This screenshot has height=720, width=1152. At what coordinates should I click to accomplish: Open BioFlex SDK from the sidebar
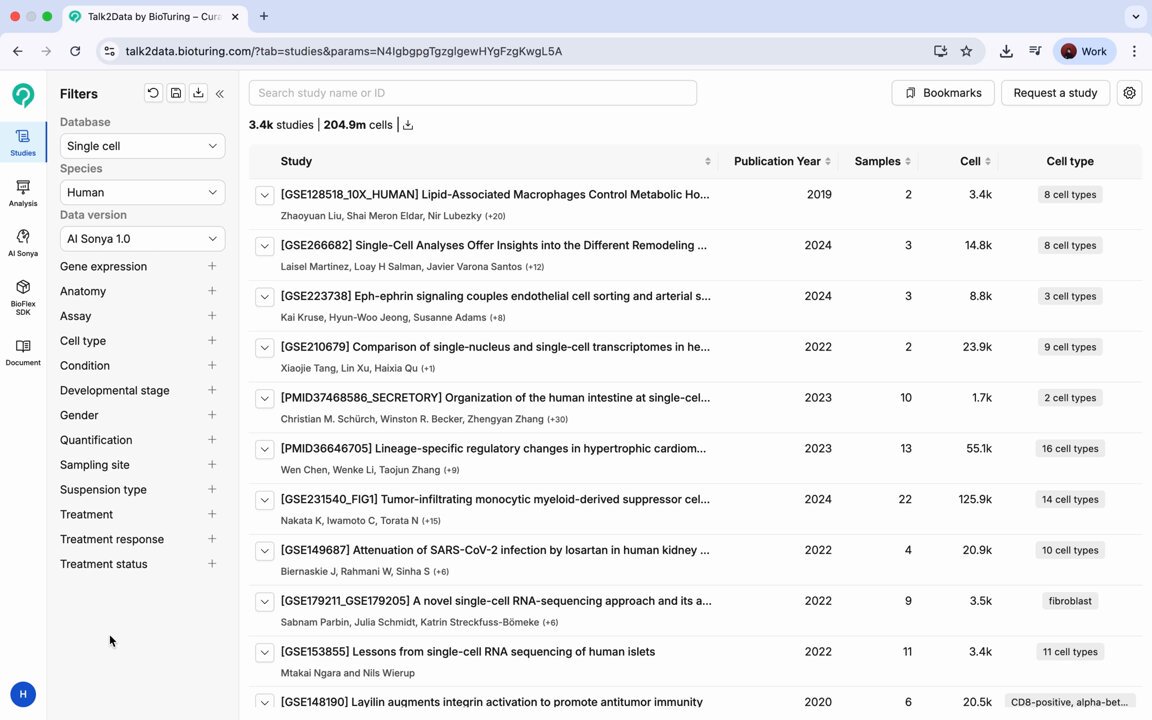coord(23,297)
